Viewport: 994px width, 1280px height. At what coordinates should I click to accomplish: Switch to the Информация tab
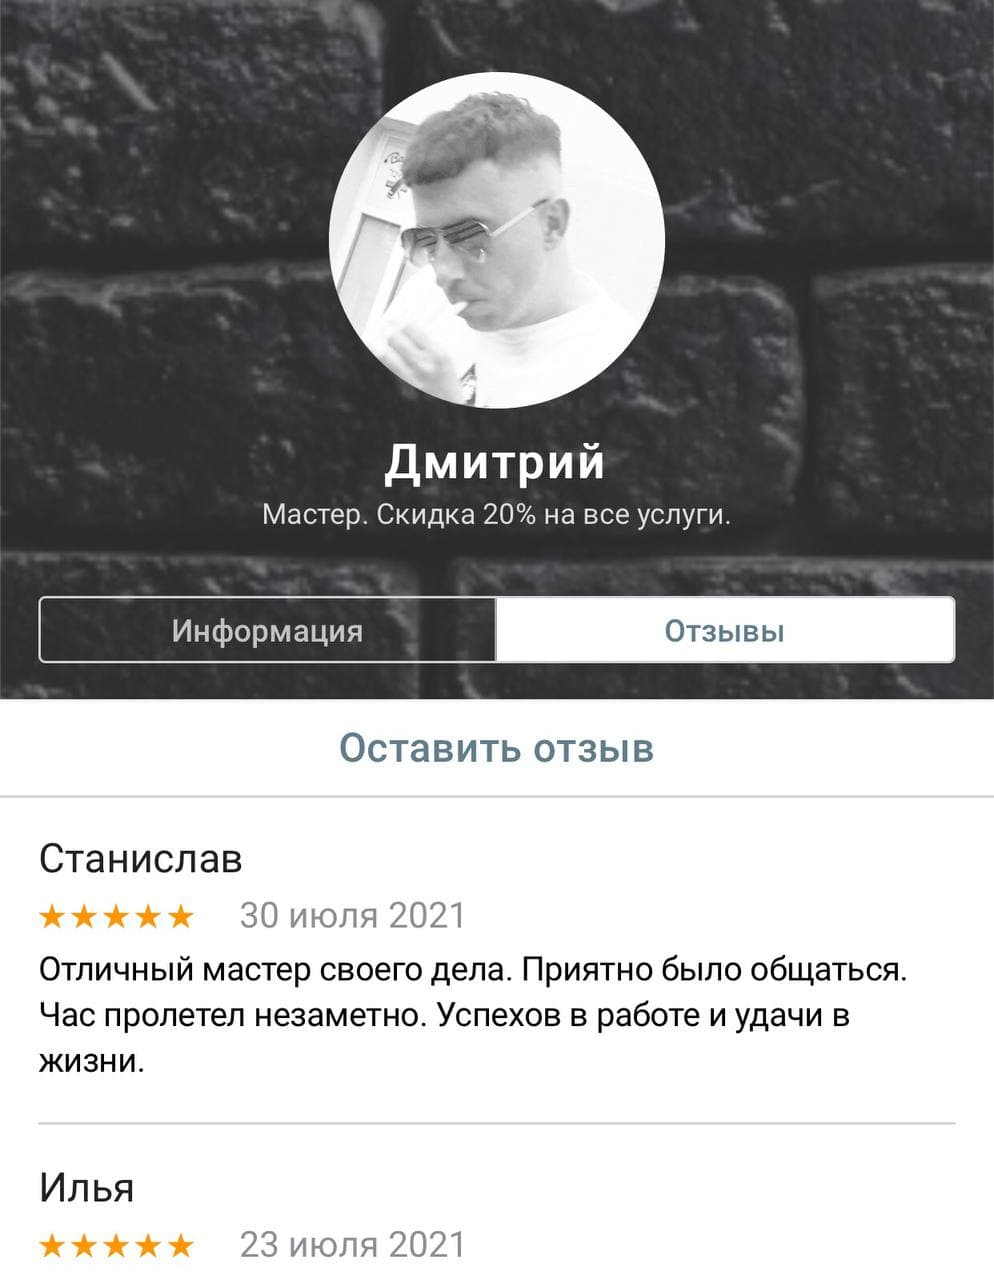click(267, 630)
